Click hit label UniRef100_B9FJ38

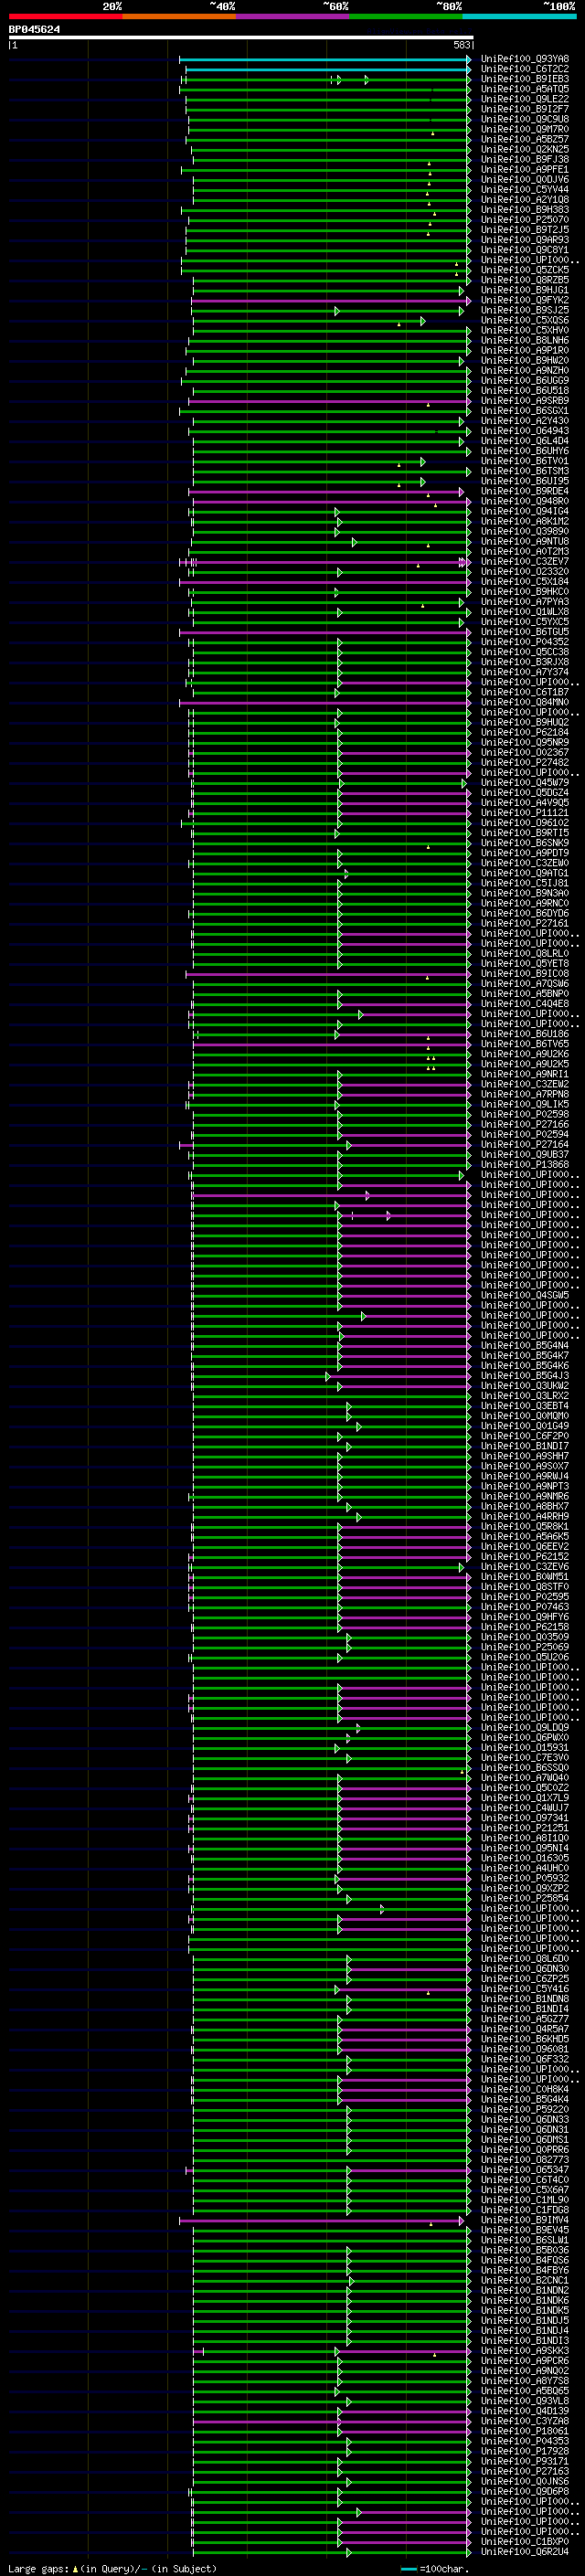pos(525,159)
